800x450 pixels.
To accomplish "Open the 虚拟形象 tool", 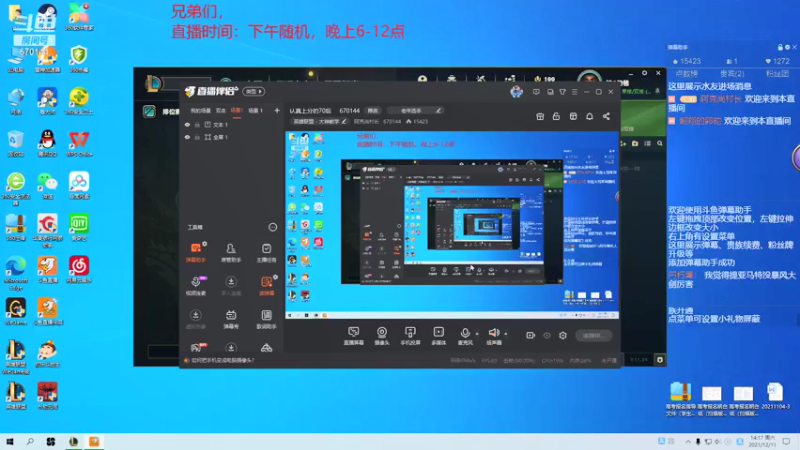I will click(195, 319).
